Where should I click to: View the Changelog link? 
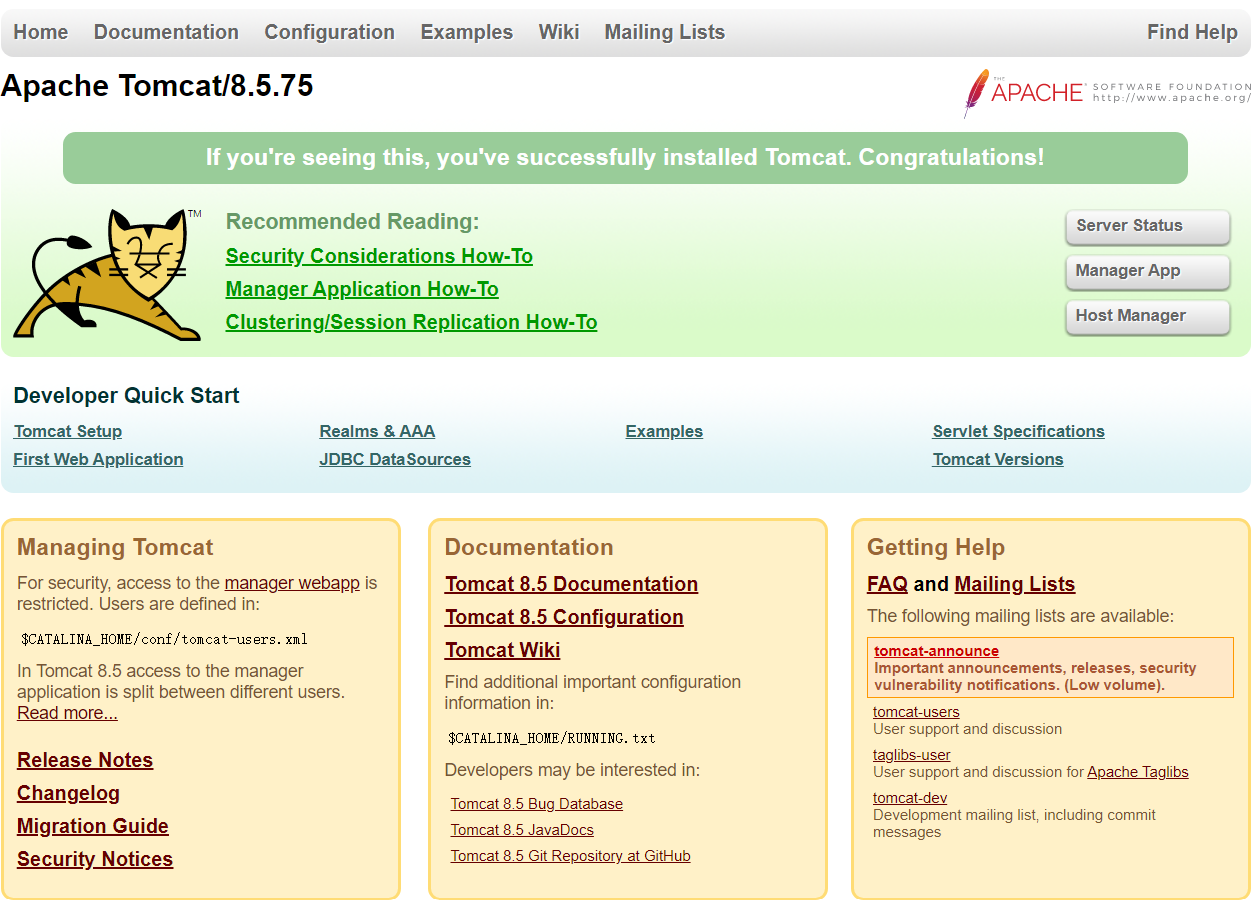[68, 793]
